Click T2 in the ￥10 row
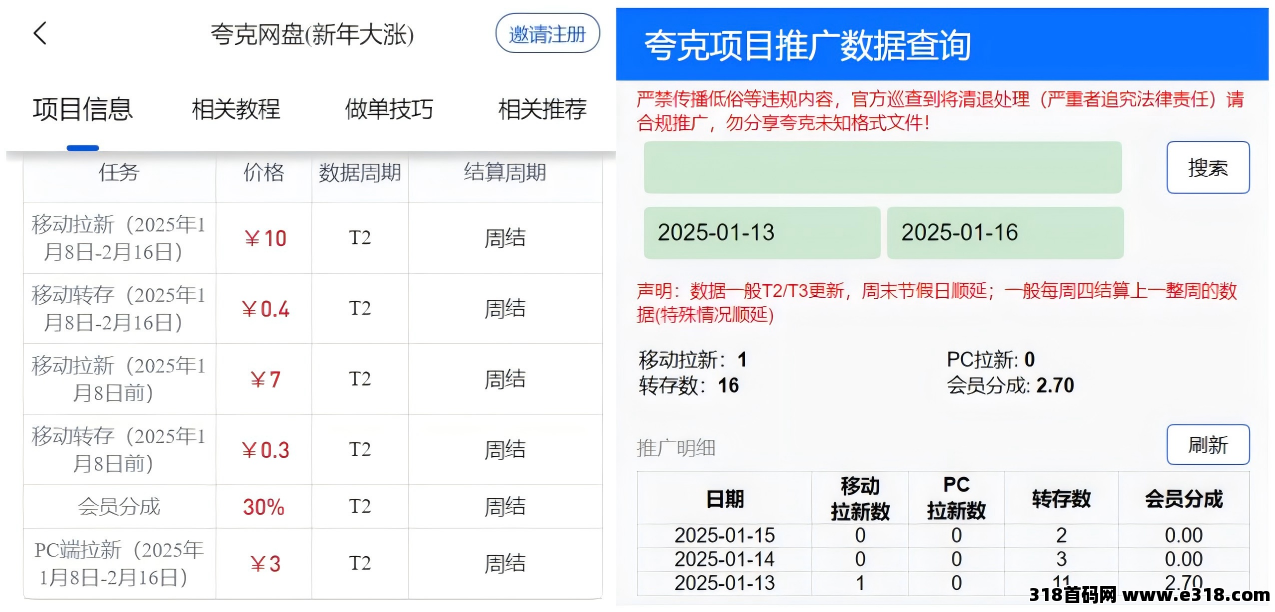This screenshot has height=612, width=1275. pyautogui.click(x=360, y=238)
